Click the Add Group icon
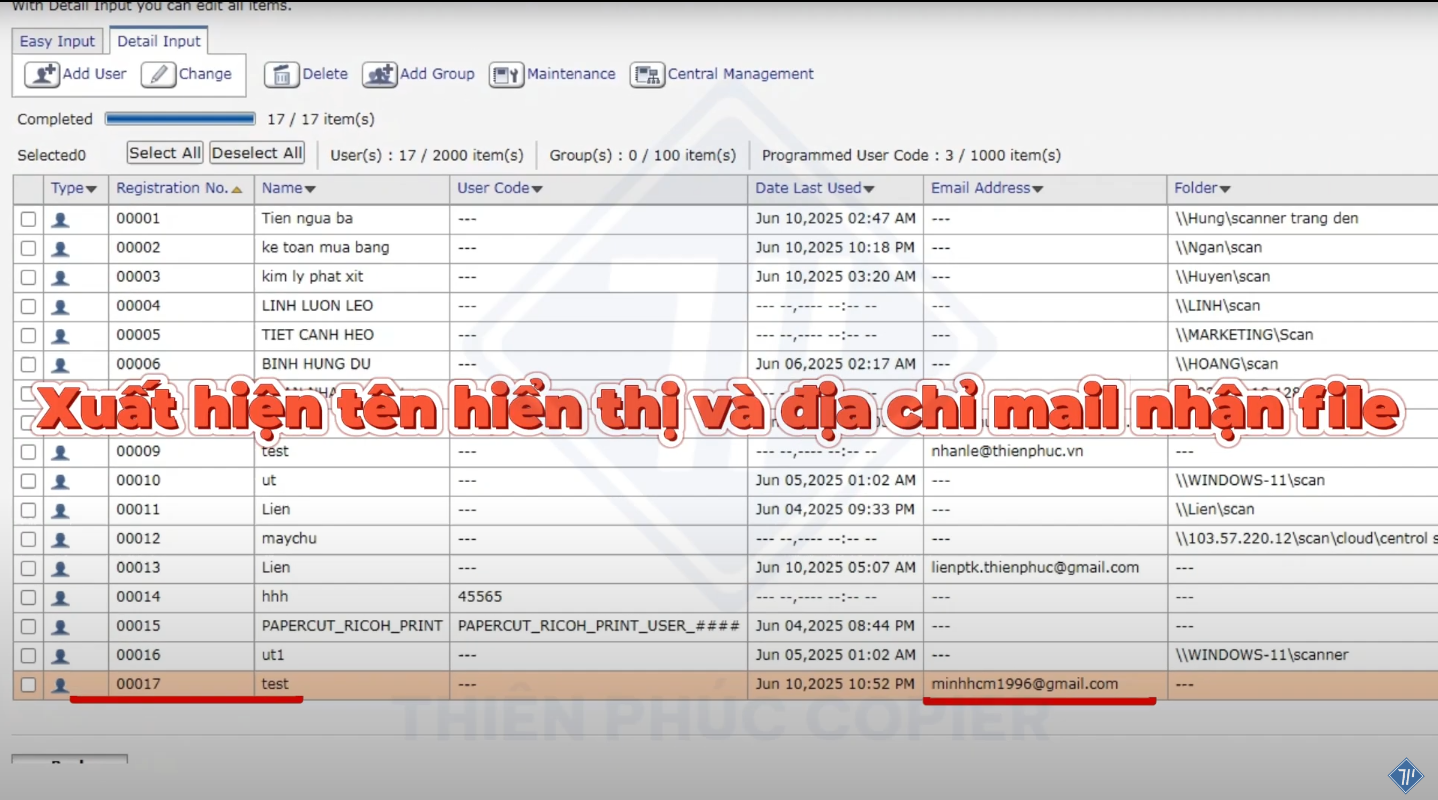The height and width of the screenshot is (800, 1438). (380, 75)
